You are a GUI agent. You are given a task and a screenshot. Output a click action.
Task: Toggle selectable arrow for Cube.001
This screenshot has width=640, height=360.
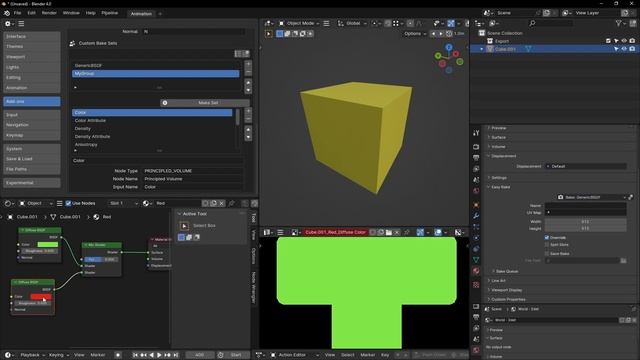coord(616,49)
